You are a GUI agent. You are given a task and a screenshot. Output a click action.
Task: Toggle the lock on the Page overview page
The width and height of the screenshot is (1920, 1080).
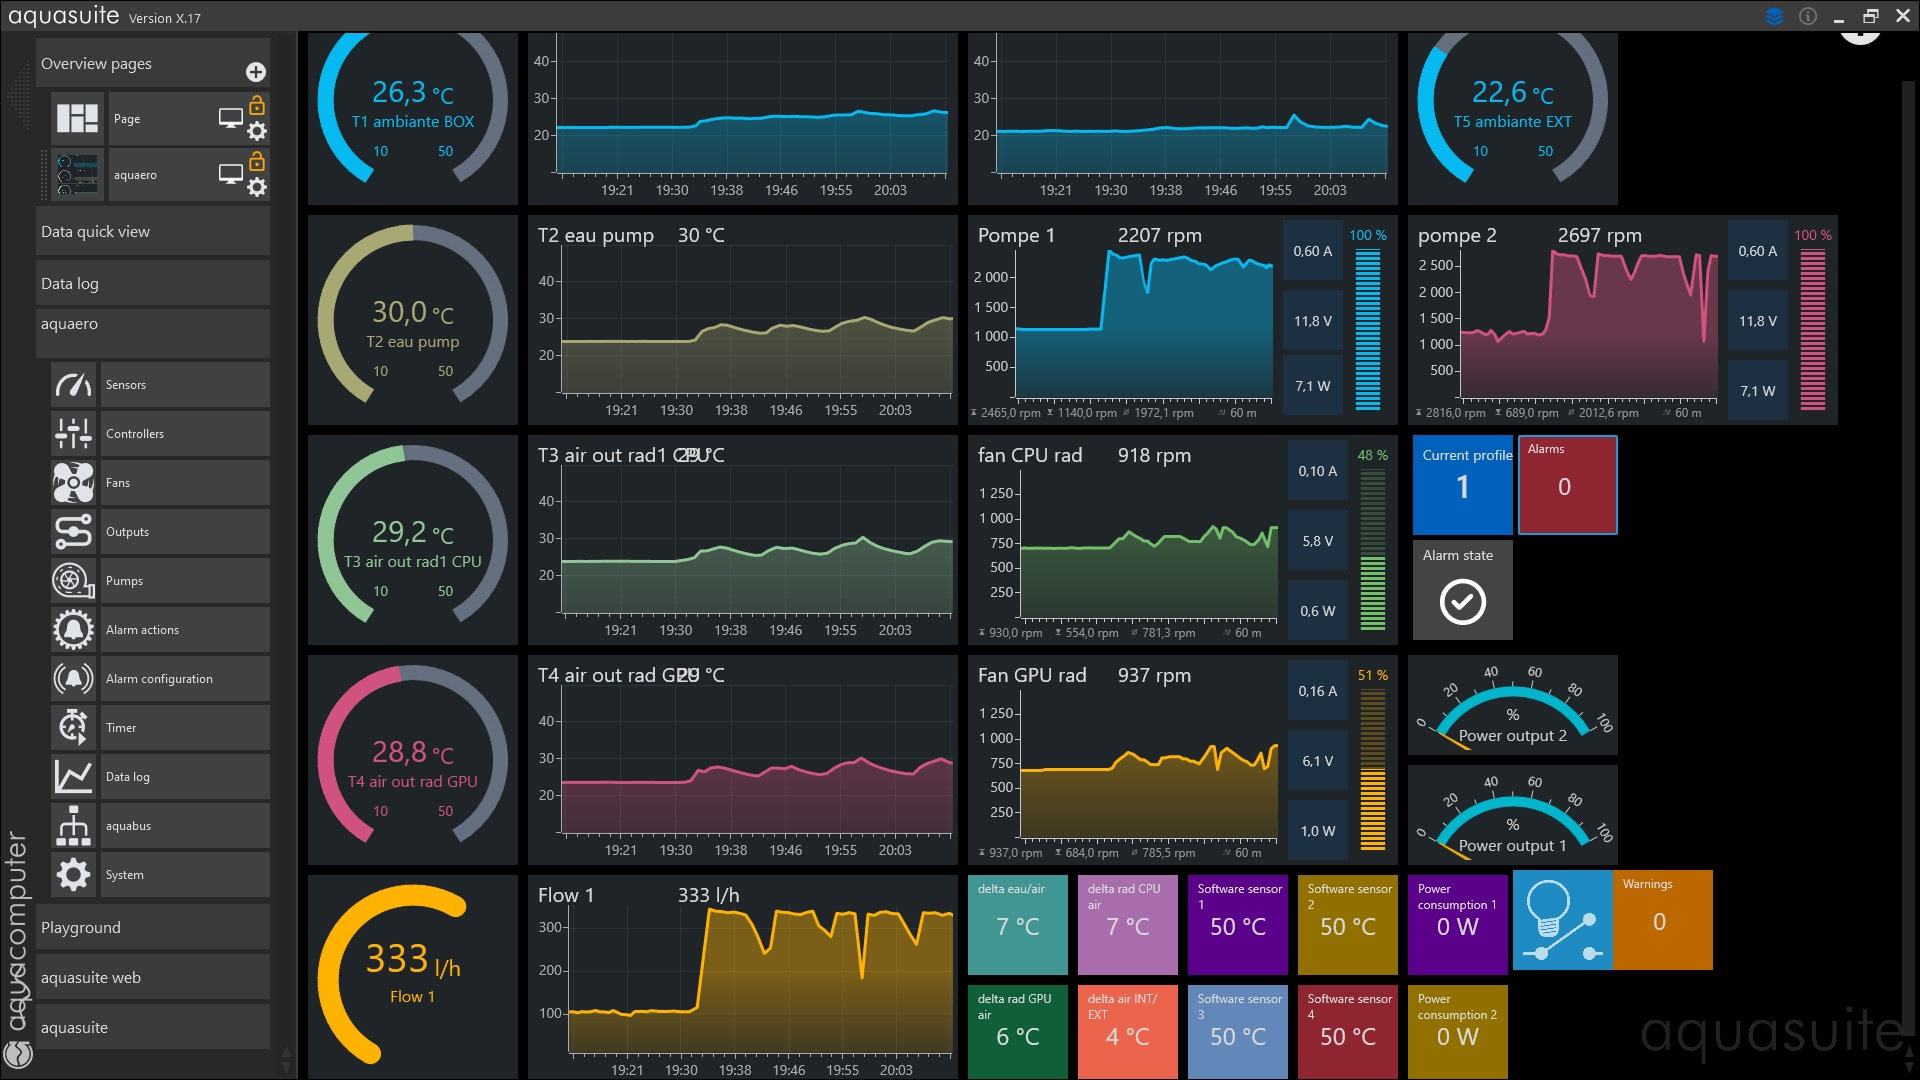(257, 105)
